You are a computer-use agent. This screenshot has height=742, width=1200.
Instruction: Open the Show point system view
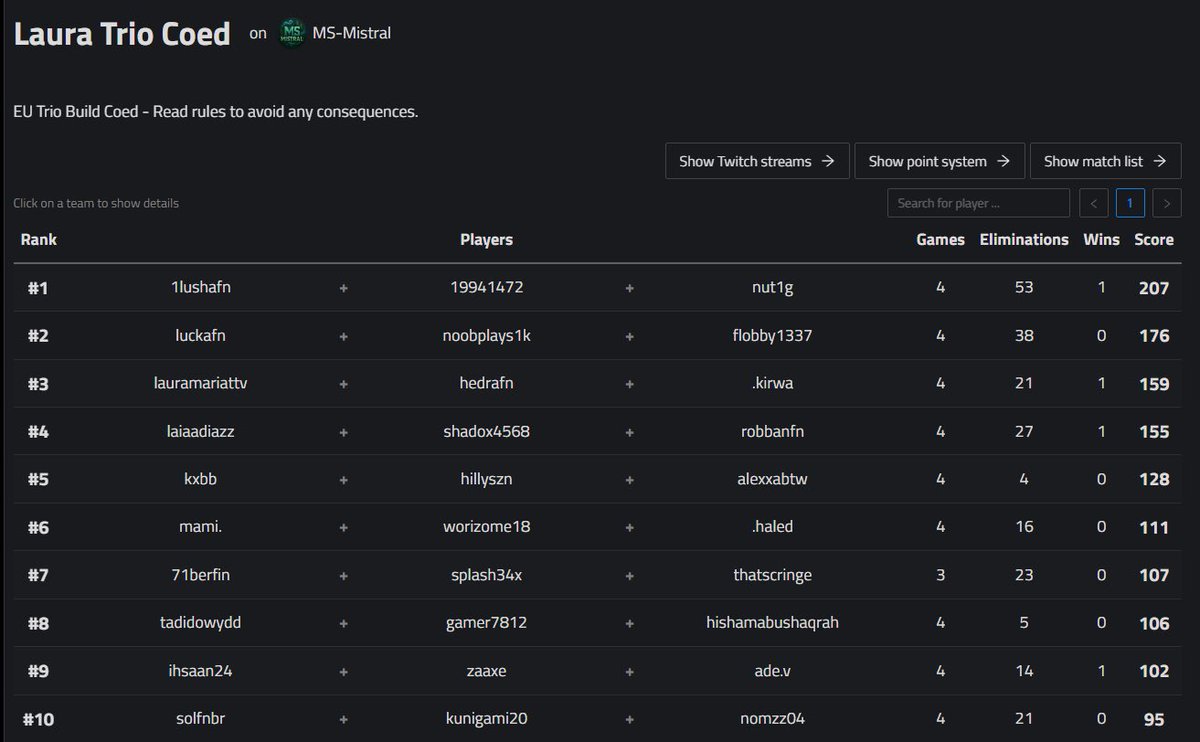pos(939,160)
